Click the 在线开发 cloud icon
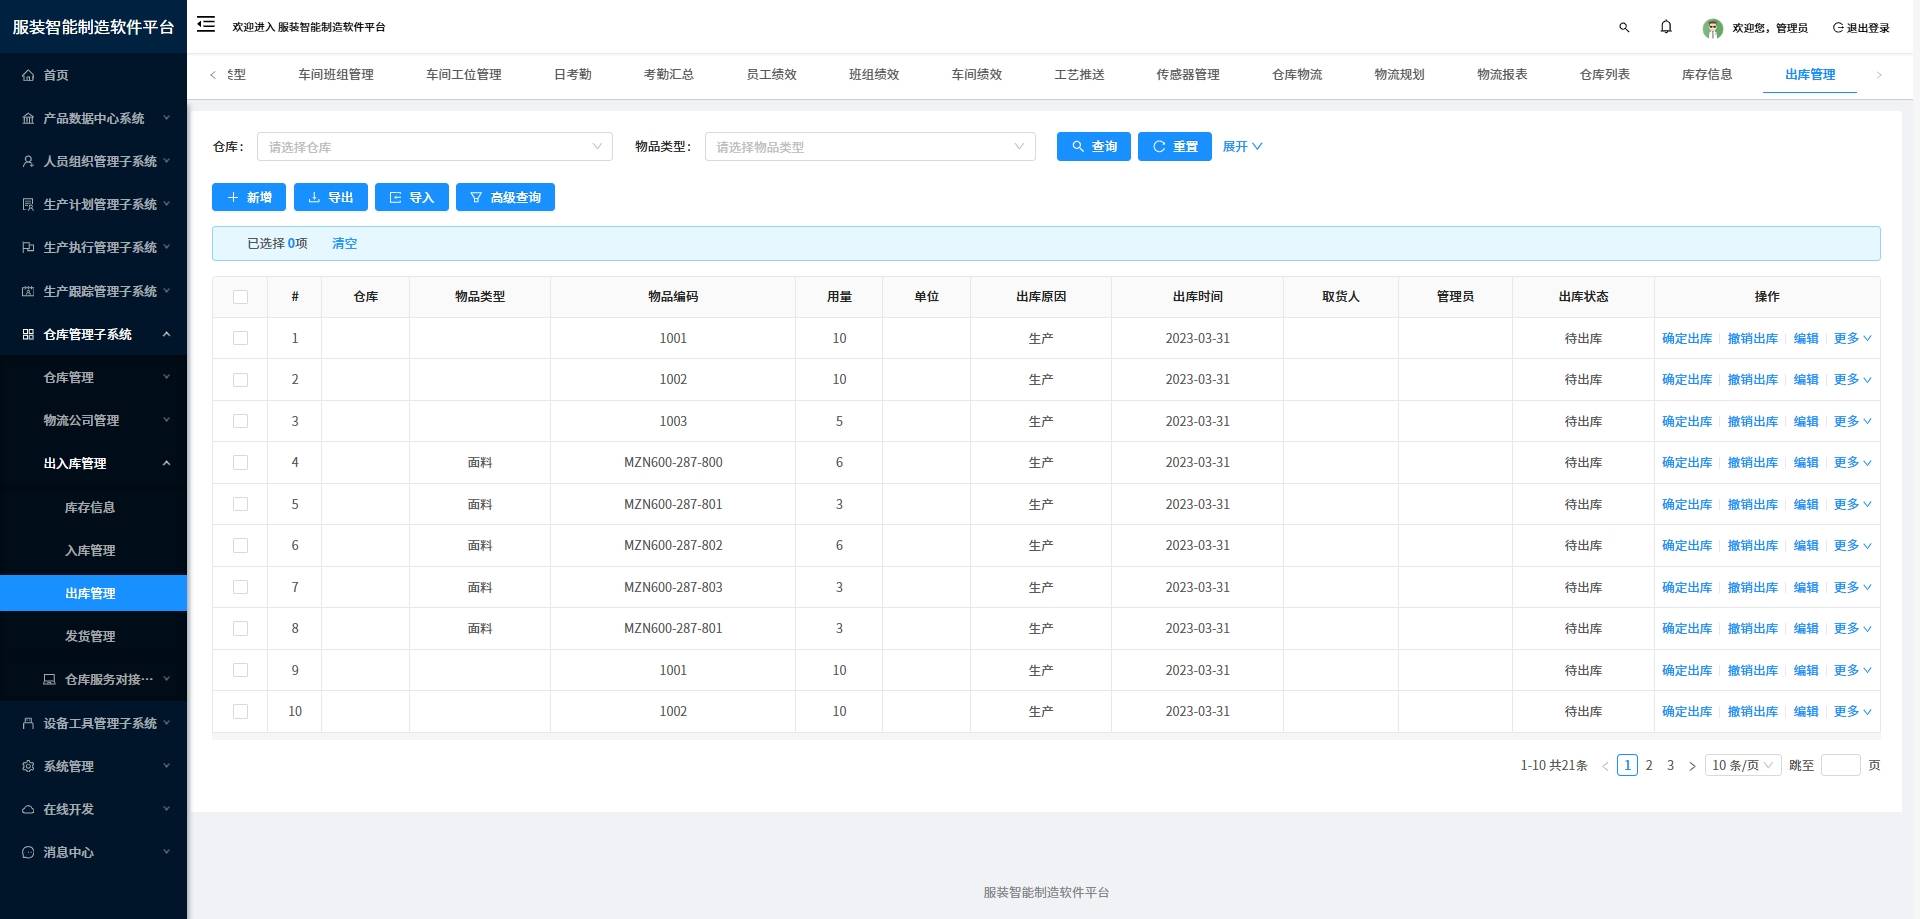 (x=28, y=809)
